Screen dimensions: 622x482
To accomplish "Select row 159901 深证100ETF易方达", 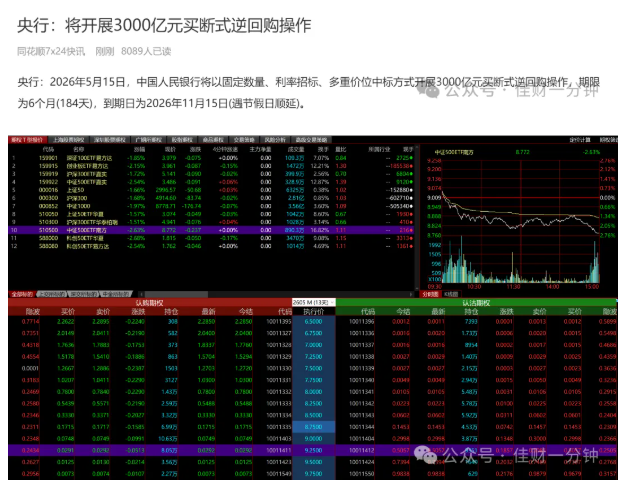I will [211, 158].
